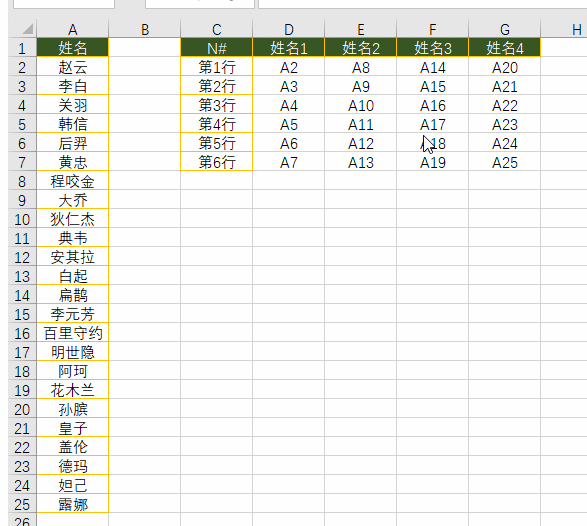Click cell containing 百里守约
Screen dimensions: 587x526
[73, 333]
